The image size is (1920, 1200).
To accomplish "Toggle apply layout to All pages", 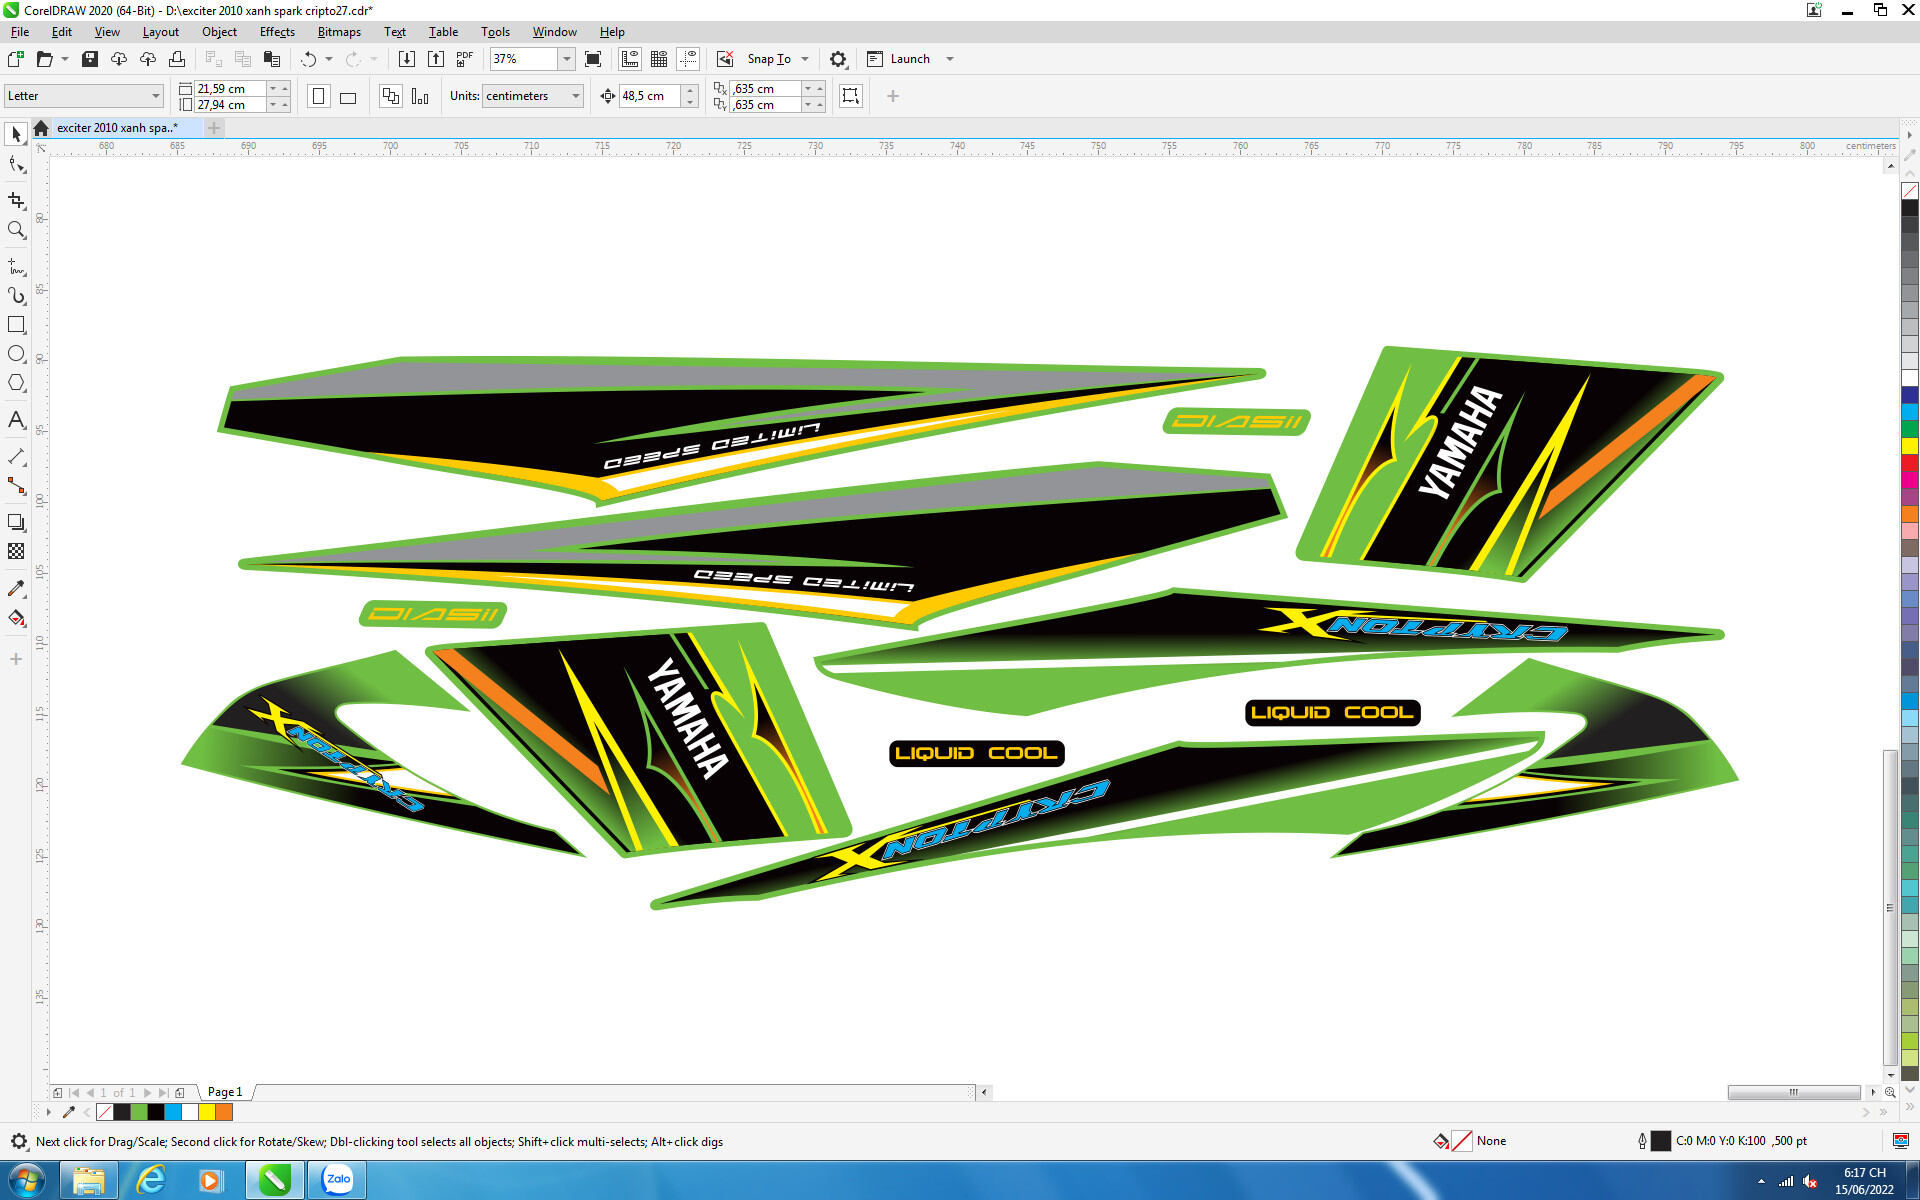I will (x=391, y=96).
